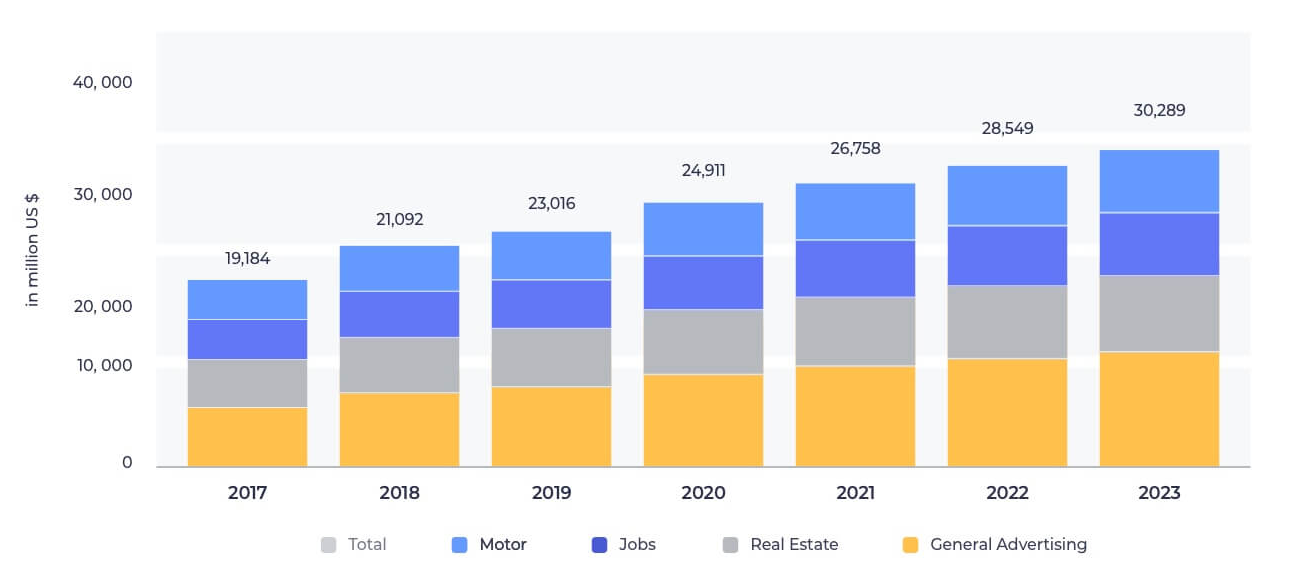Click the General Advertising legend label
This screenshot has height=576, width=1302.
(1008, 545)
